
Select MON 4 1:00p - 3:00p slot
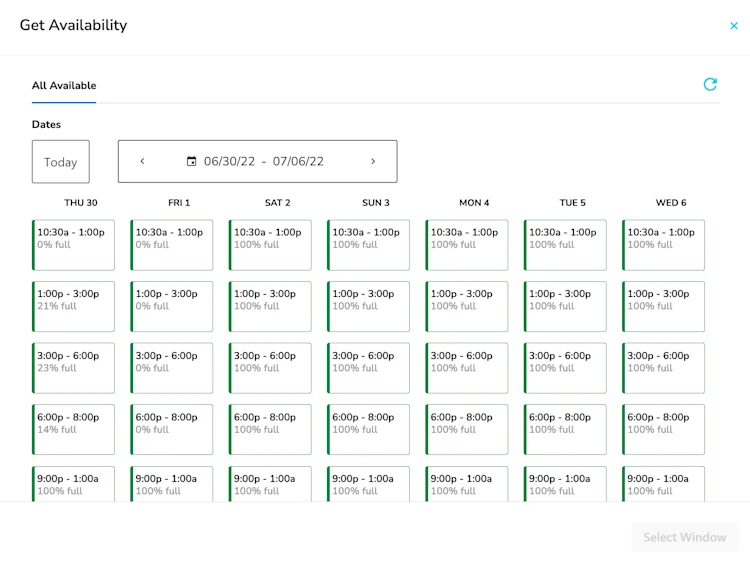point(467,307)
